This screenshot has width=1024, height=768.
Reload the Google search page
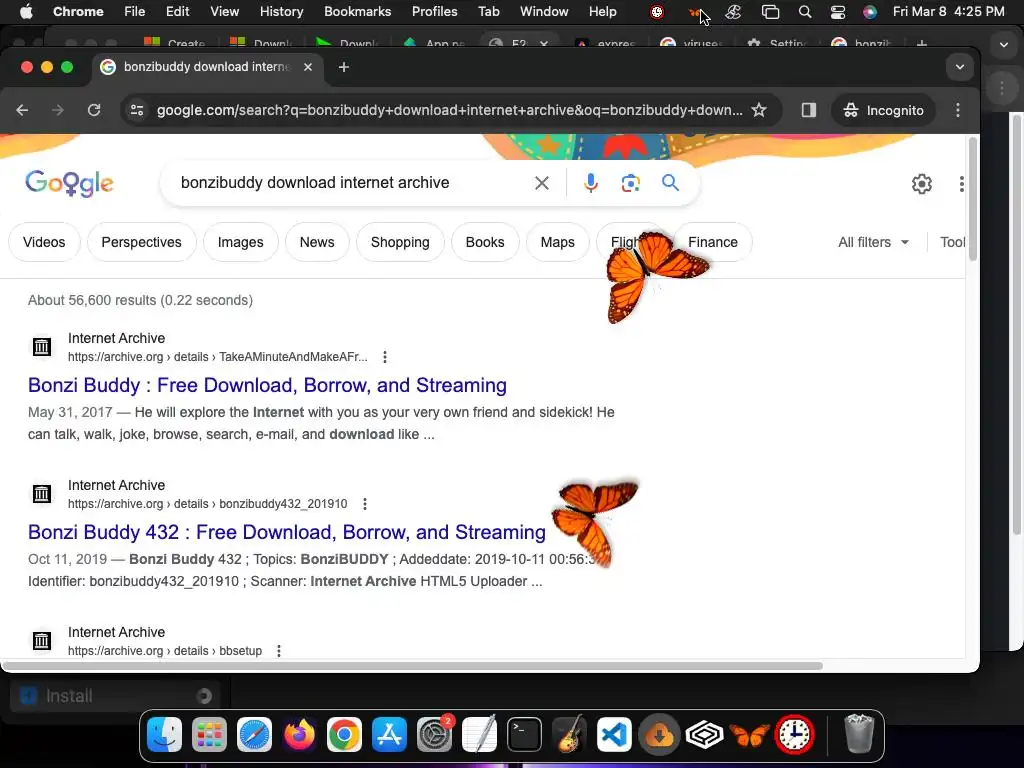click(x=94, y=110)
